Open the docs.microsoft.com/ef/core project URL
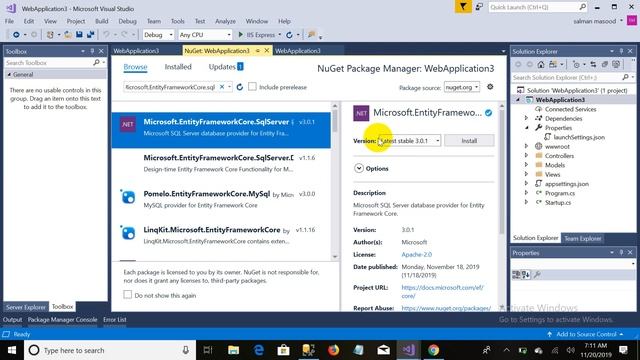Viewport: 640px width, 360px height. (442, 291)
